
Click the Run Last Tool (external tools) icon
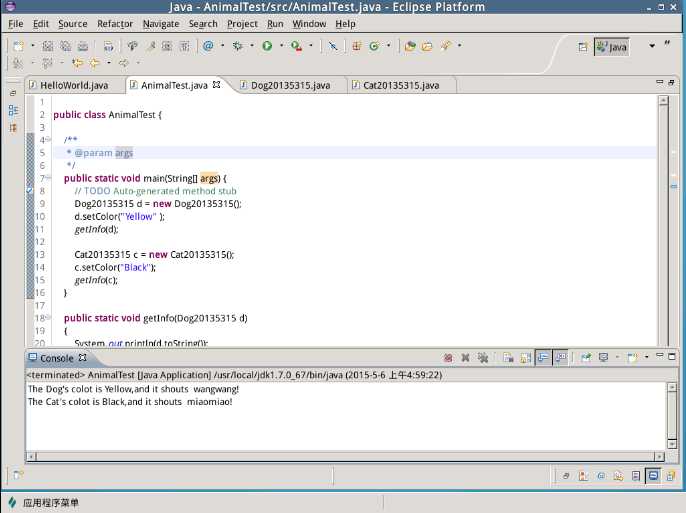[296, 46]
